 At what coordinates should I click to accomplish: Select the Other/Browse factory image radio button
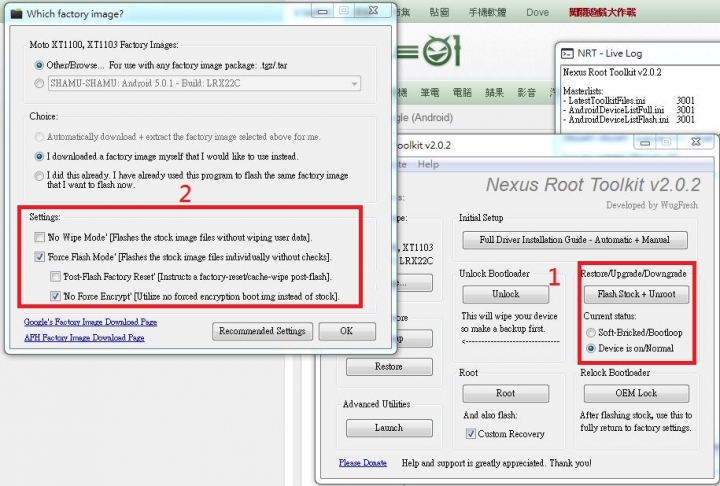coord(39,65)
